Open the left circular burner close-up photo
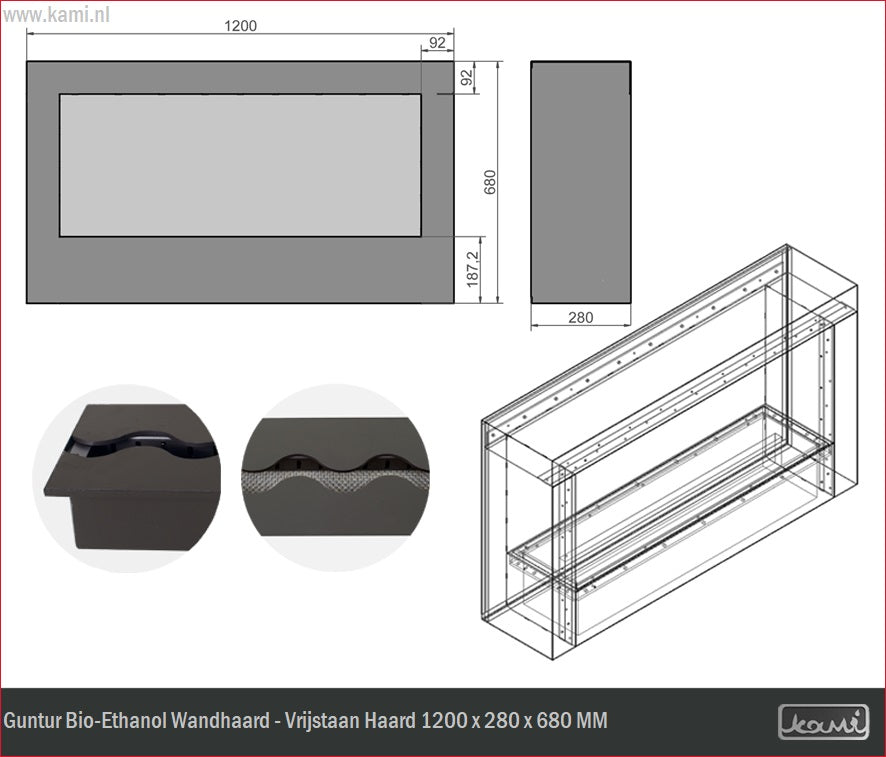The image size is (886, 757). point(127,478)
